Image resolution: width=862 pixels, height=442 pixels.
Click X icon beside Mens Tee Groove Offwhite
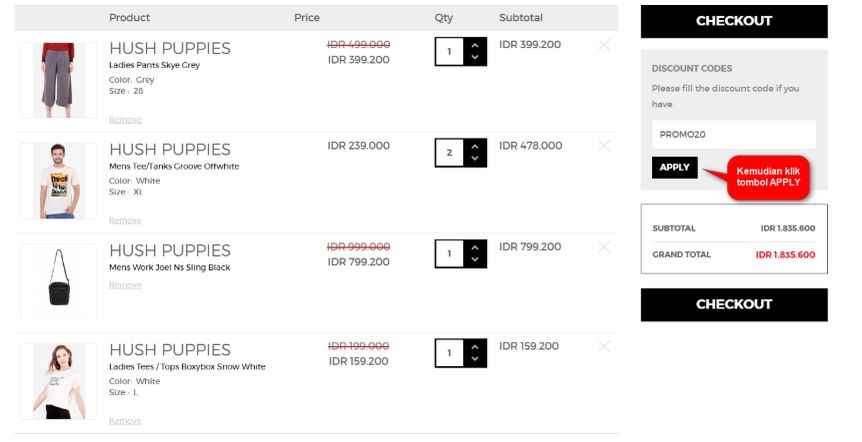click(x=604, y=146)
